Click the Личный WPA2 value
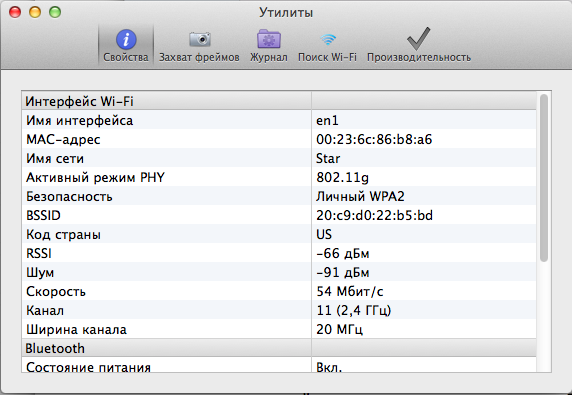The width and height of the screenshot is (572, 395). (360, 197)
